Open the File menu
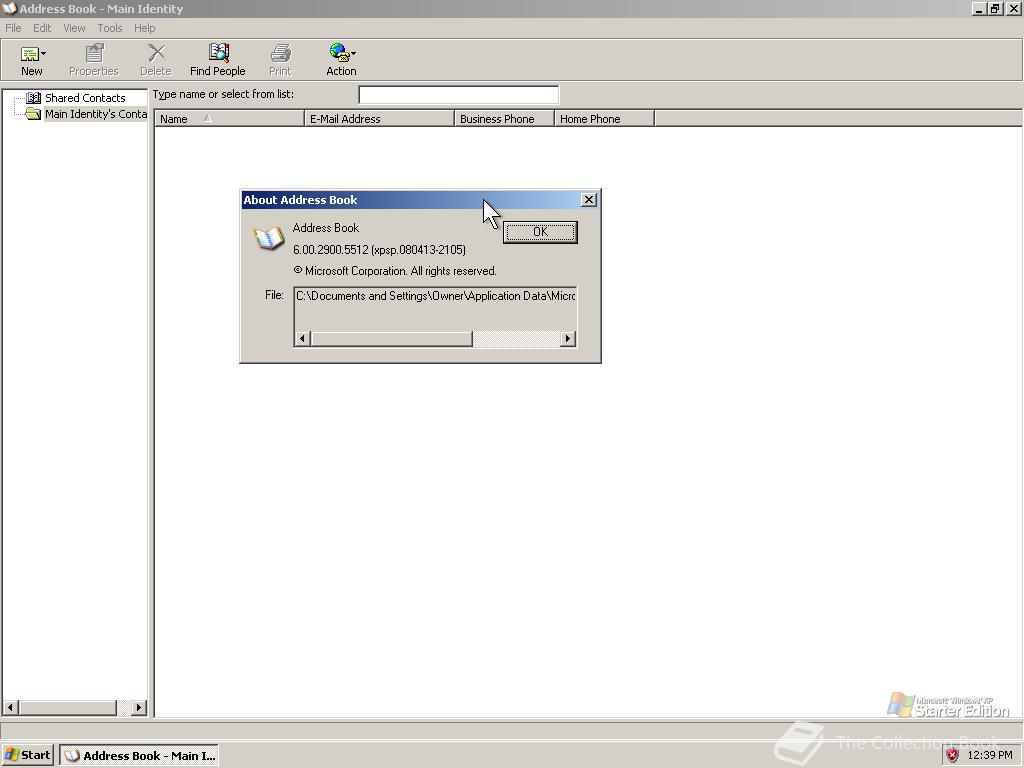1024x768 pixels. (x=13, y=28)
